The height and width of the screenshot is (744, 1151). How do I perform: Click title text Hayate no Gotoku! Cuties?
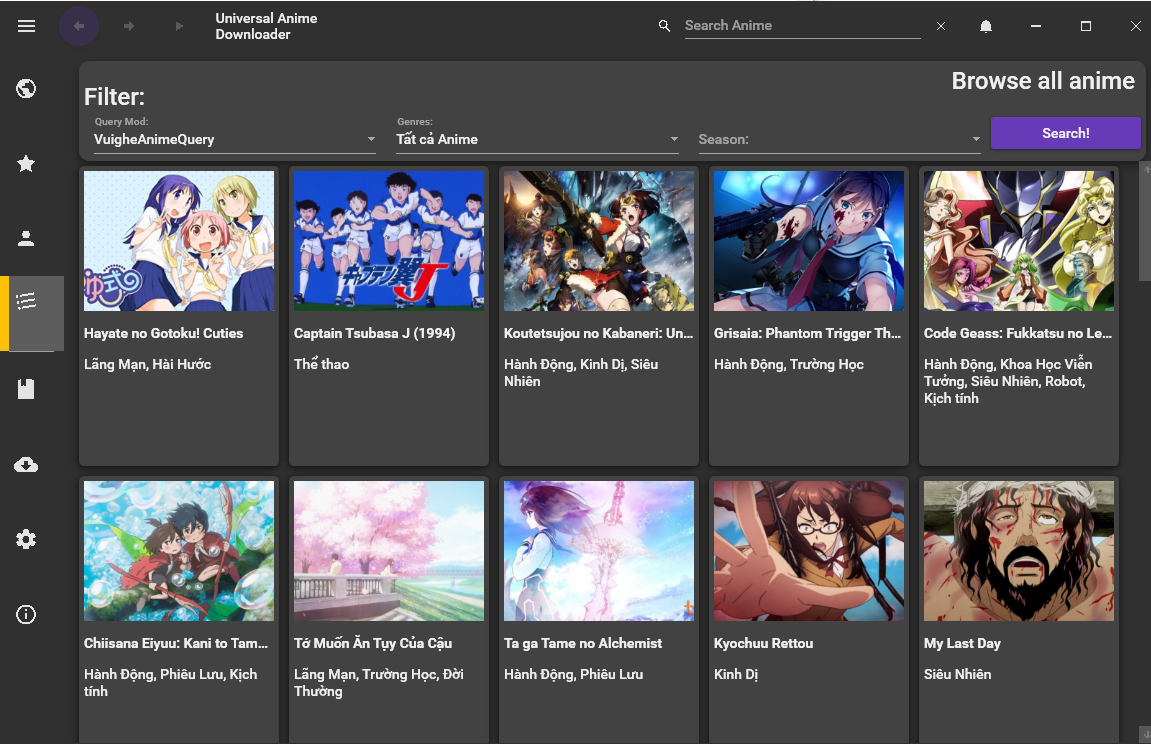tap(163, 333)
